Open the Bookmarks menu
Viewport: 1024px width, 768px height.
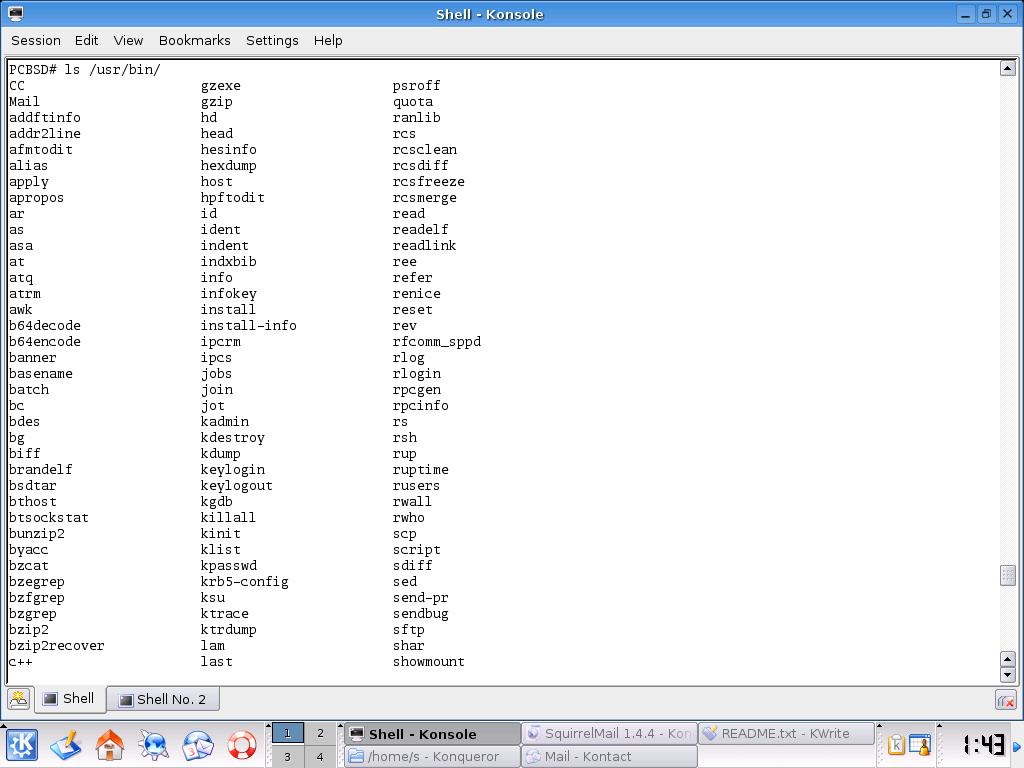195,40
